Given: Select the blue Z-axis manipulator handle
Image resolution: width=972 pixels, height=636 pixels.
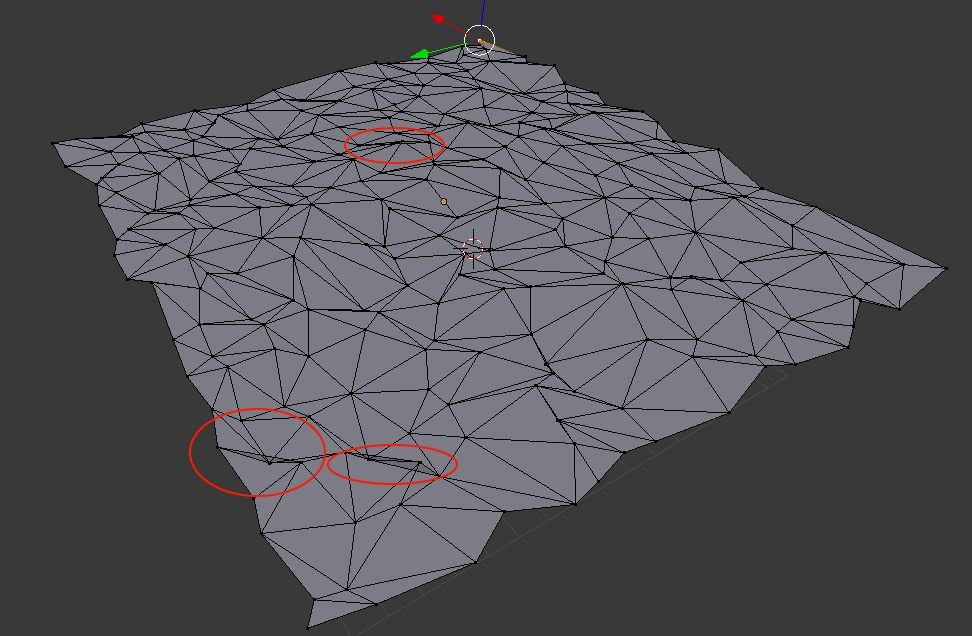Looking at the screenshot, I should coord(482,12).
